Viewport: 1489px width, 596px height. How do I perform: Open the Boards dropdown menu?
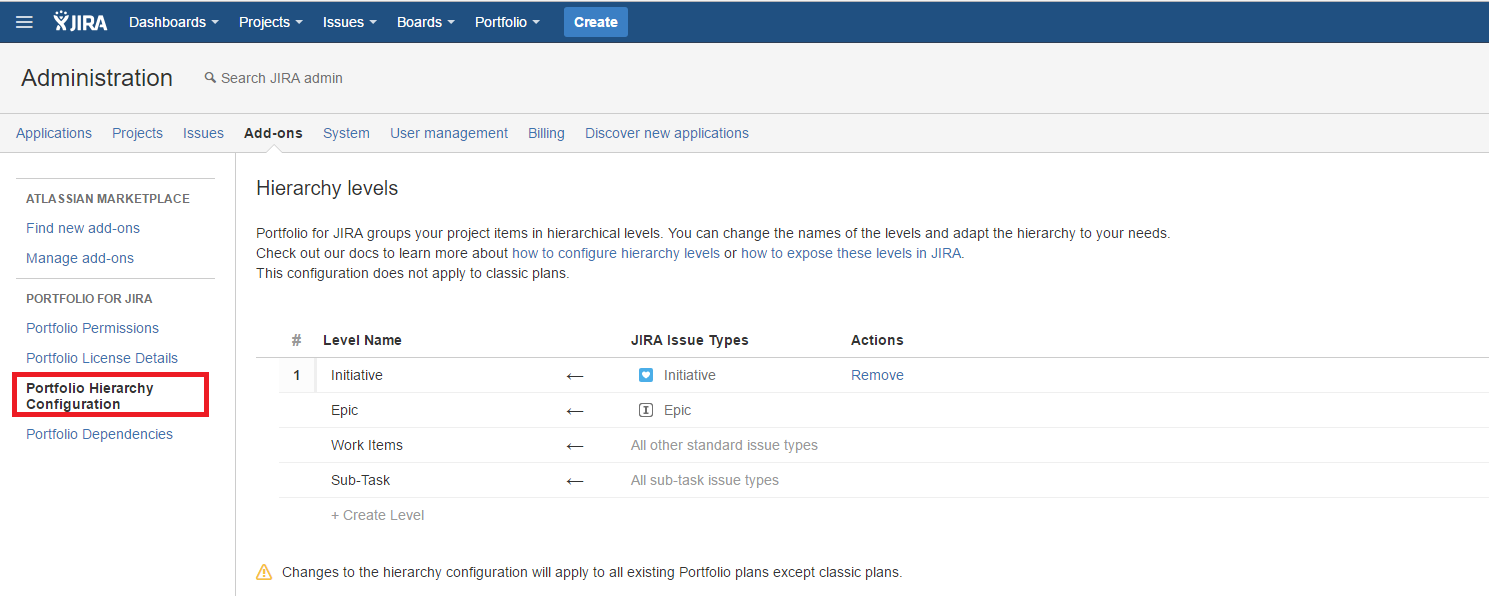coord(425,22)
